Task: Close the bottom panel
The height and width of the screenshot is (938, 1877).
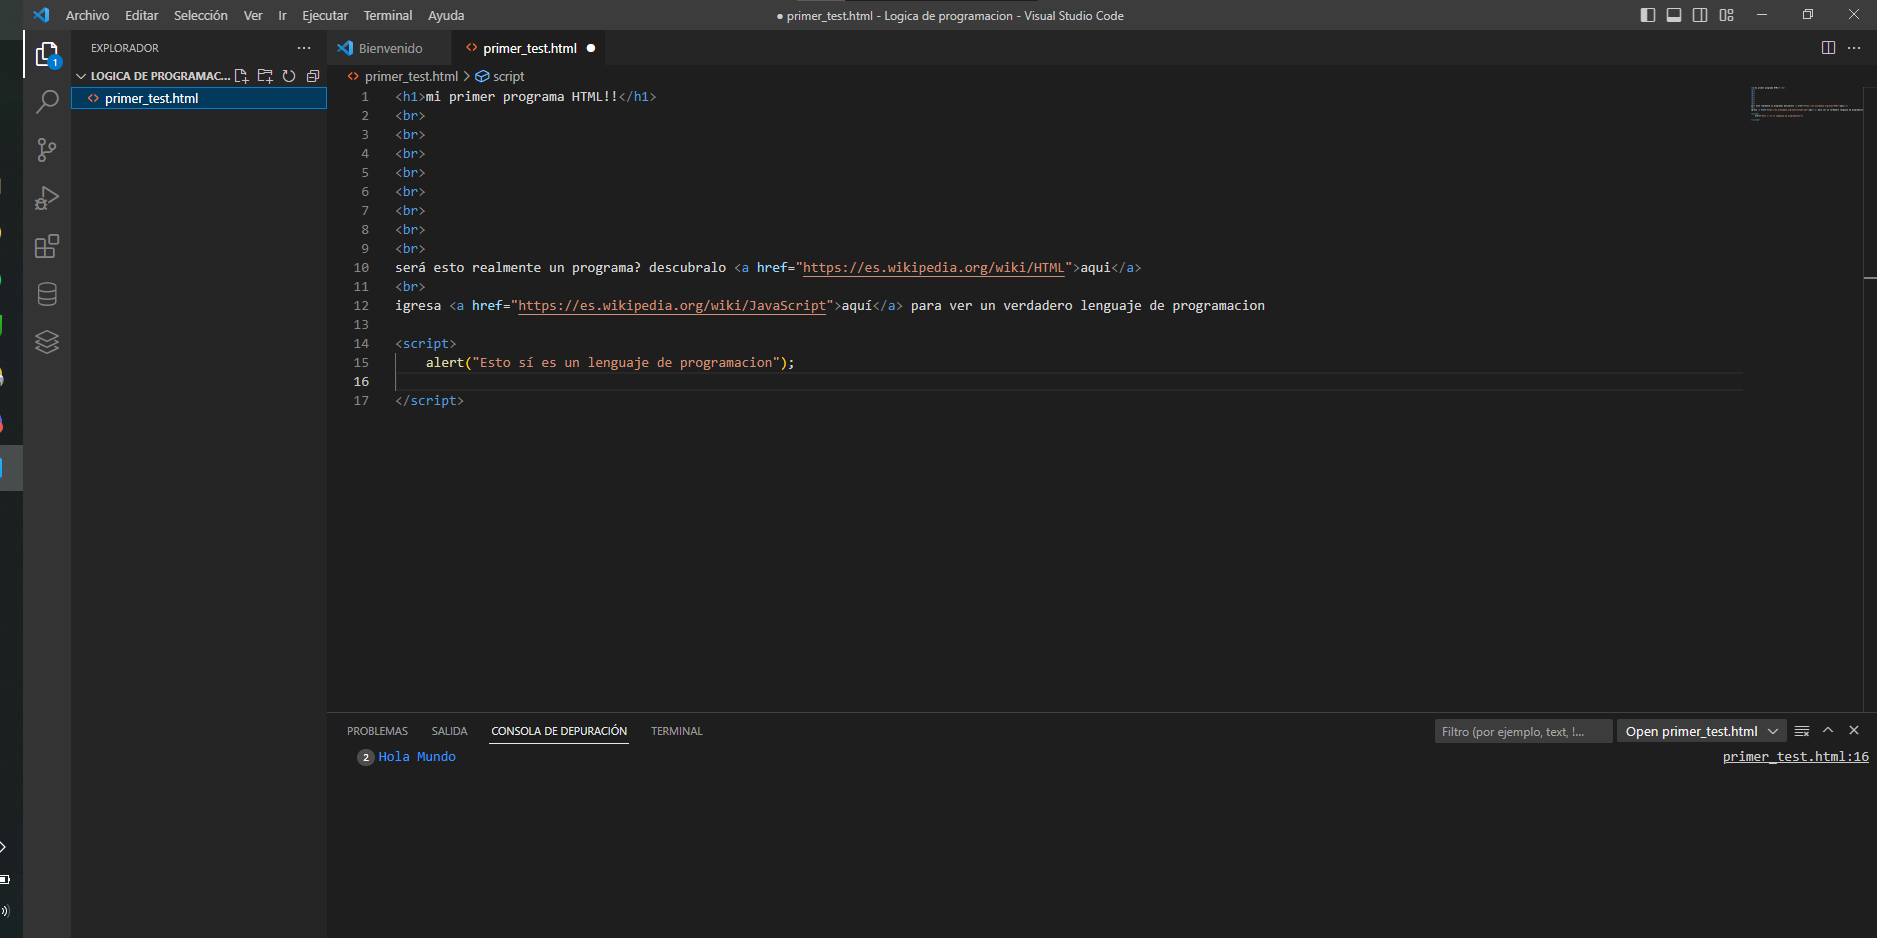Action: (1854, 731)
